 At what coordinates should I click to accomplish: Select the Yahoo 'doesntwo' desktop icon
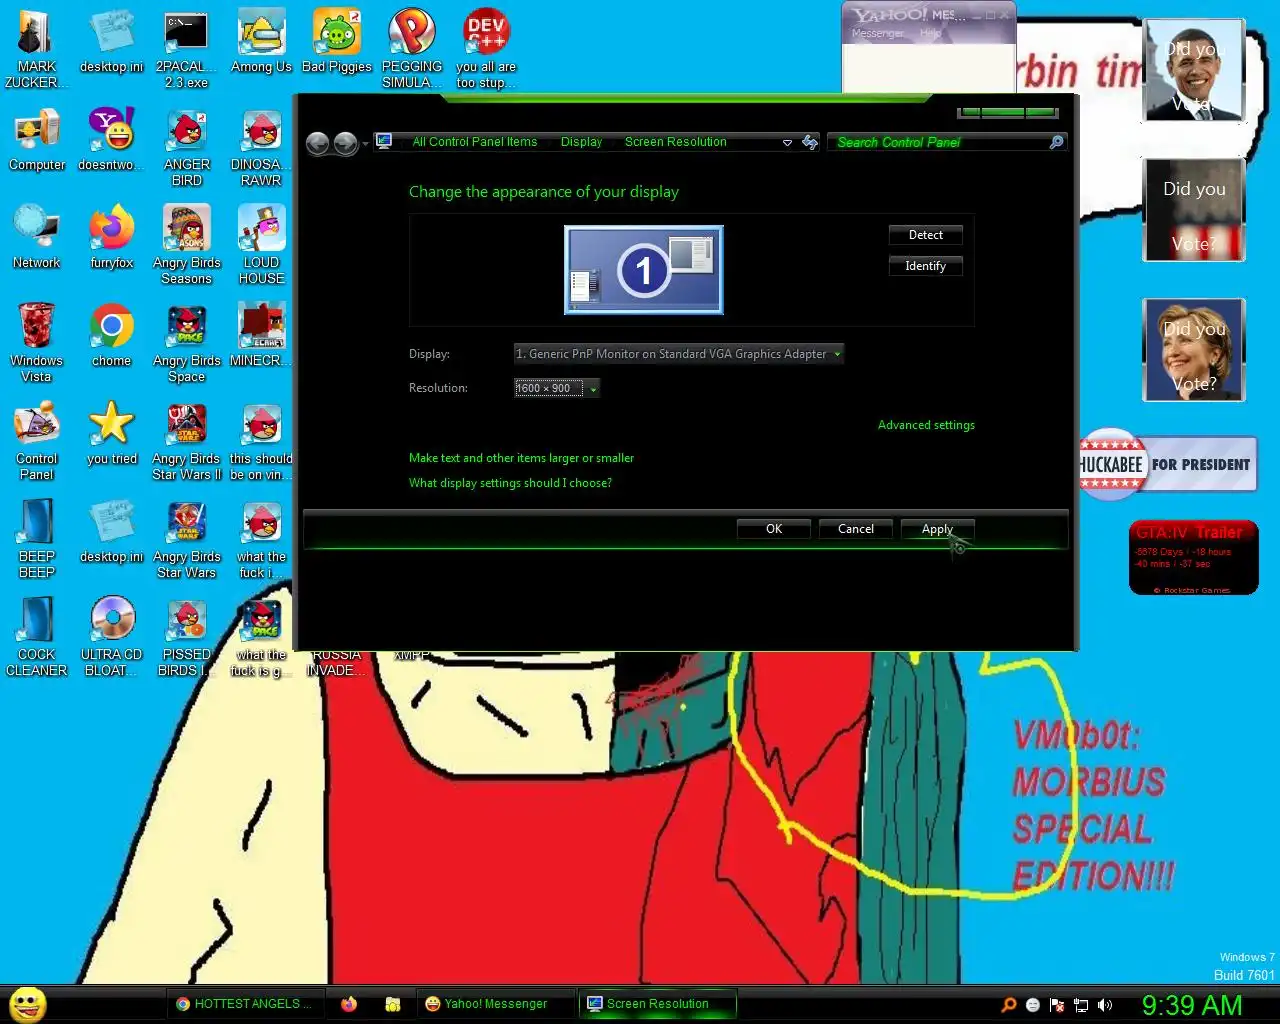[111, 140]
